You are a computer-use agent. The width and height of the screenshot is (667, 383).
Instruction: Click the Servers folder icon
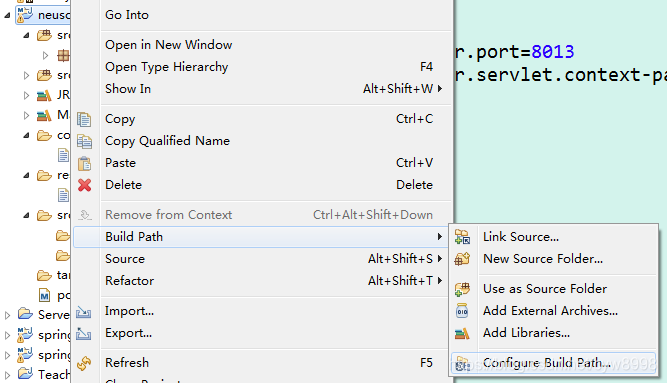(x=25, y=314)
